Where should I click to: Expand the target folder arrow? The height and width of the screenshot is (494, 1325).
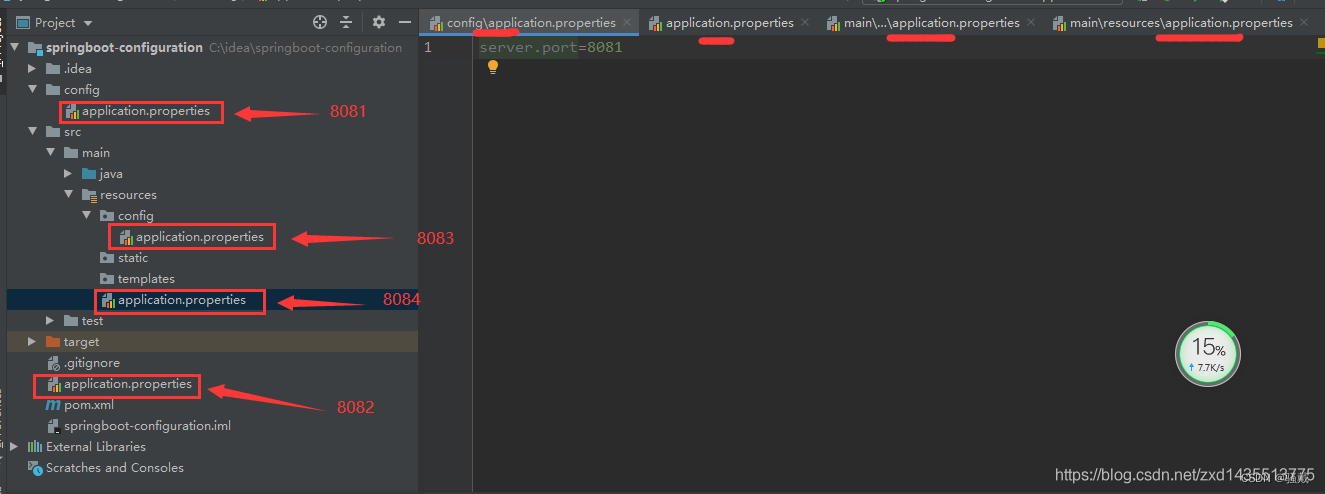(x=33, y=341)
